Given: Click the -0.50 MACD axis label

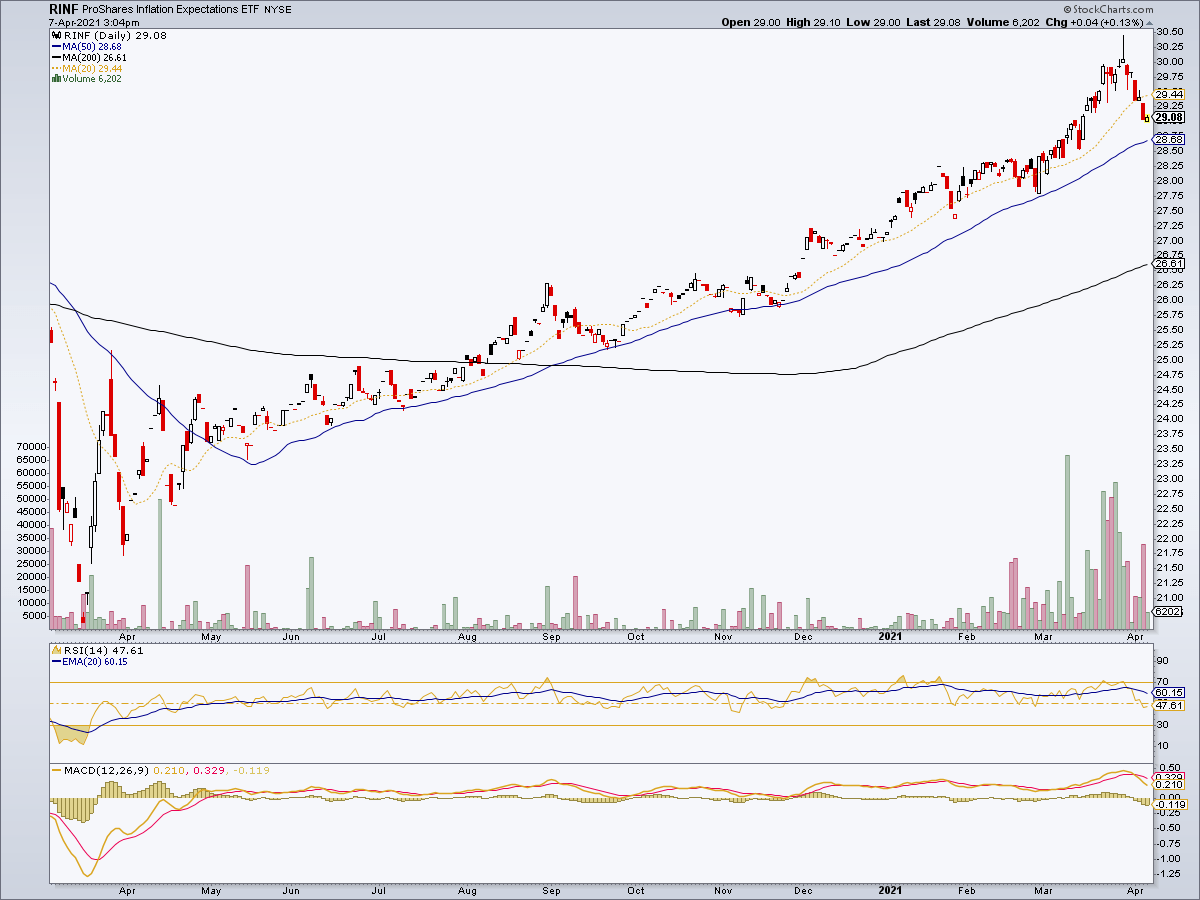Looking at the screenshot, I should tap(1168, 826).
